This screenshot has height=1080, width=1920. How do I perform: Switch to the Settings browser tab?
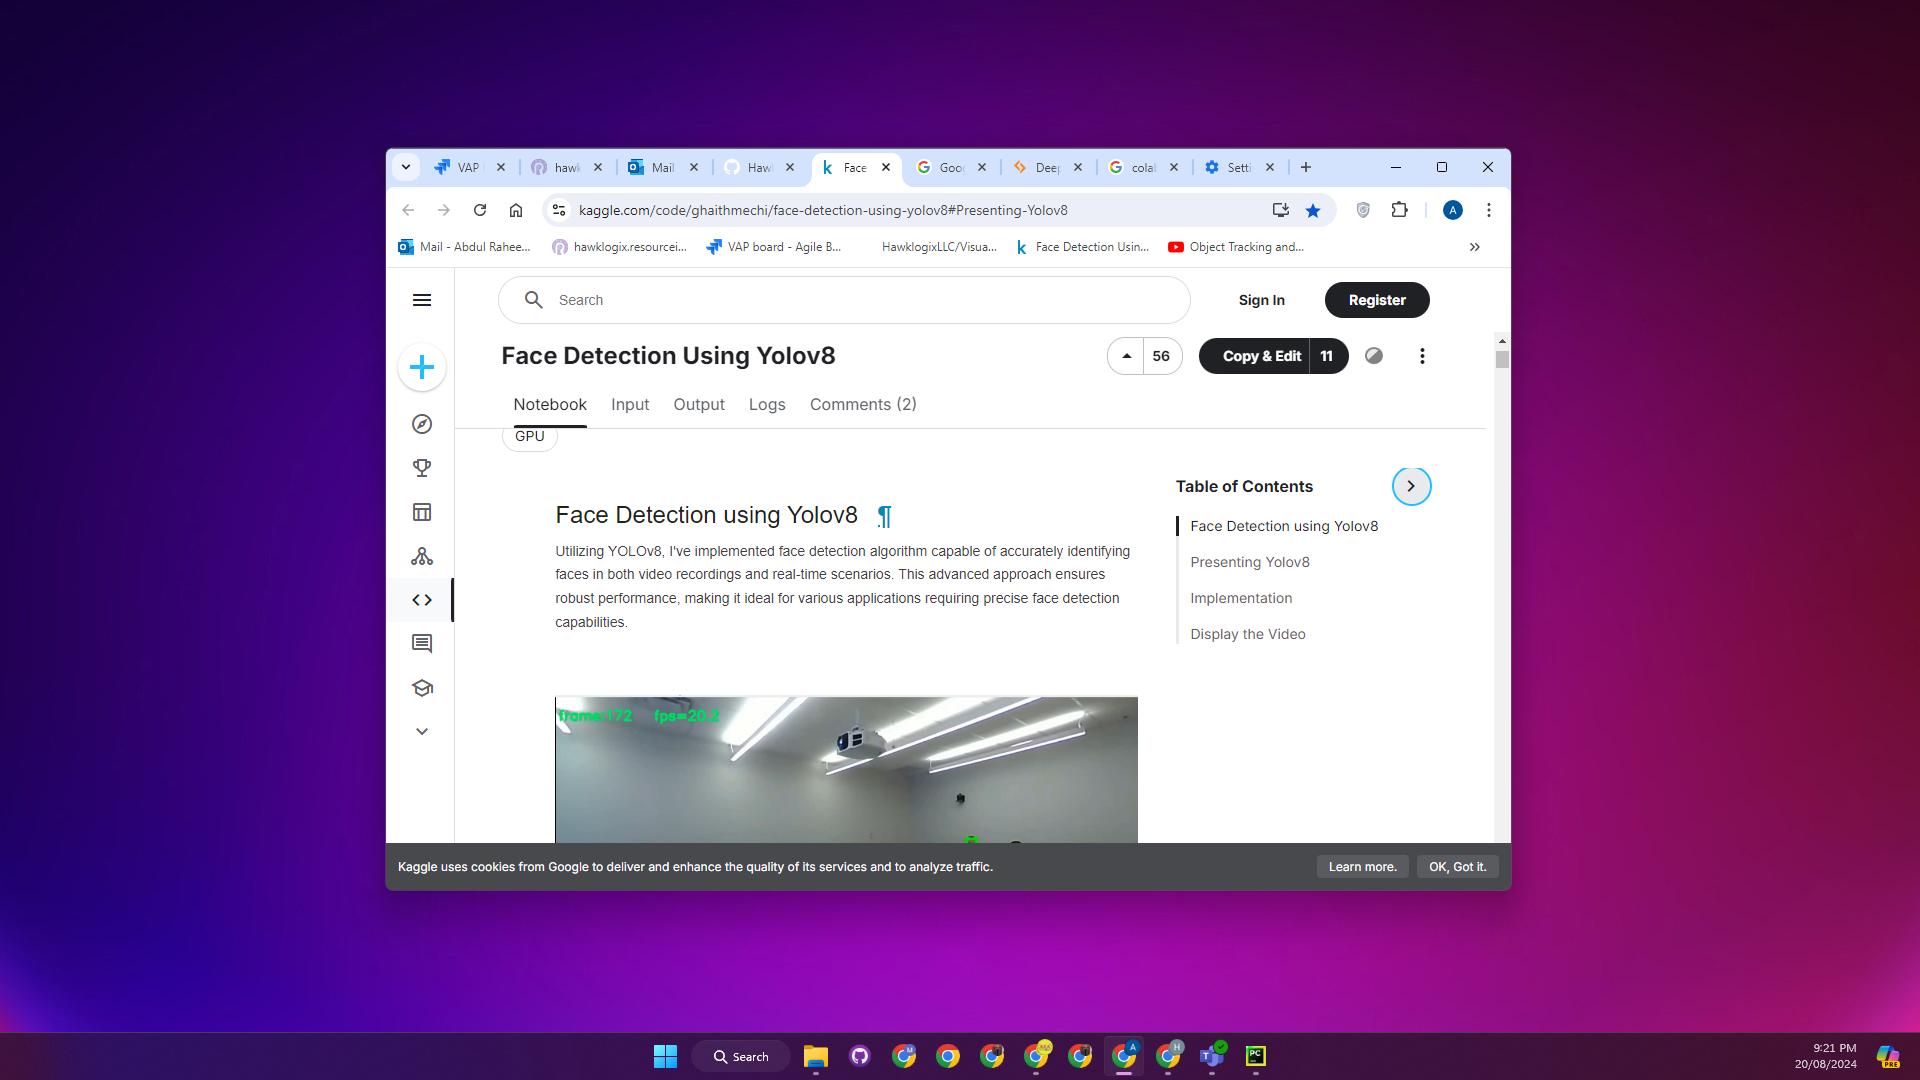pyautogui.click(x=1238, y=167)
